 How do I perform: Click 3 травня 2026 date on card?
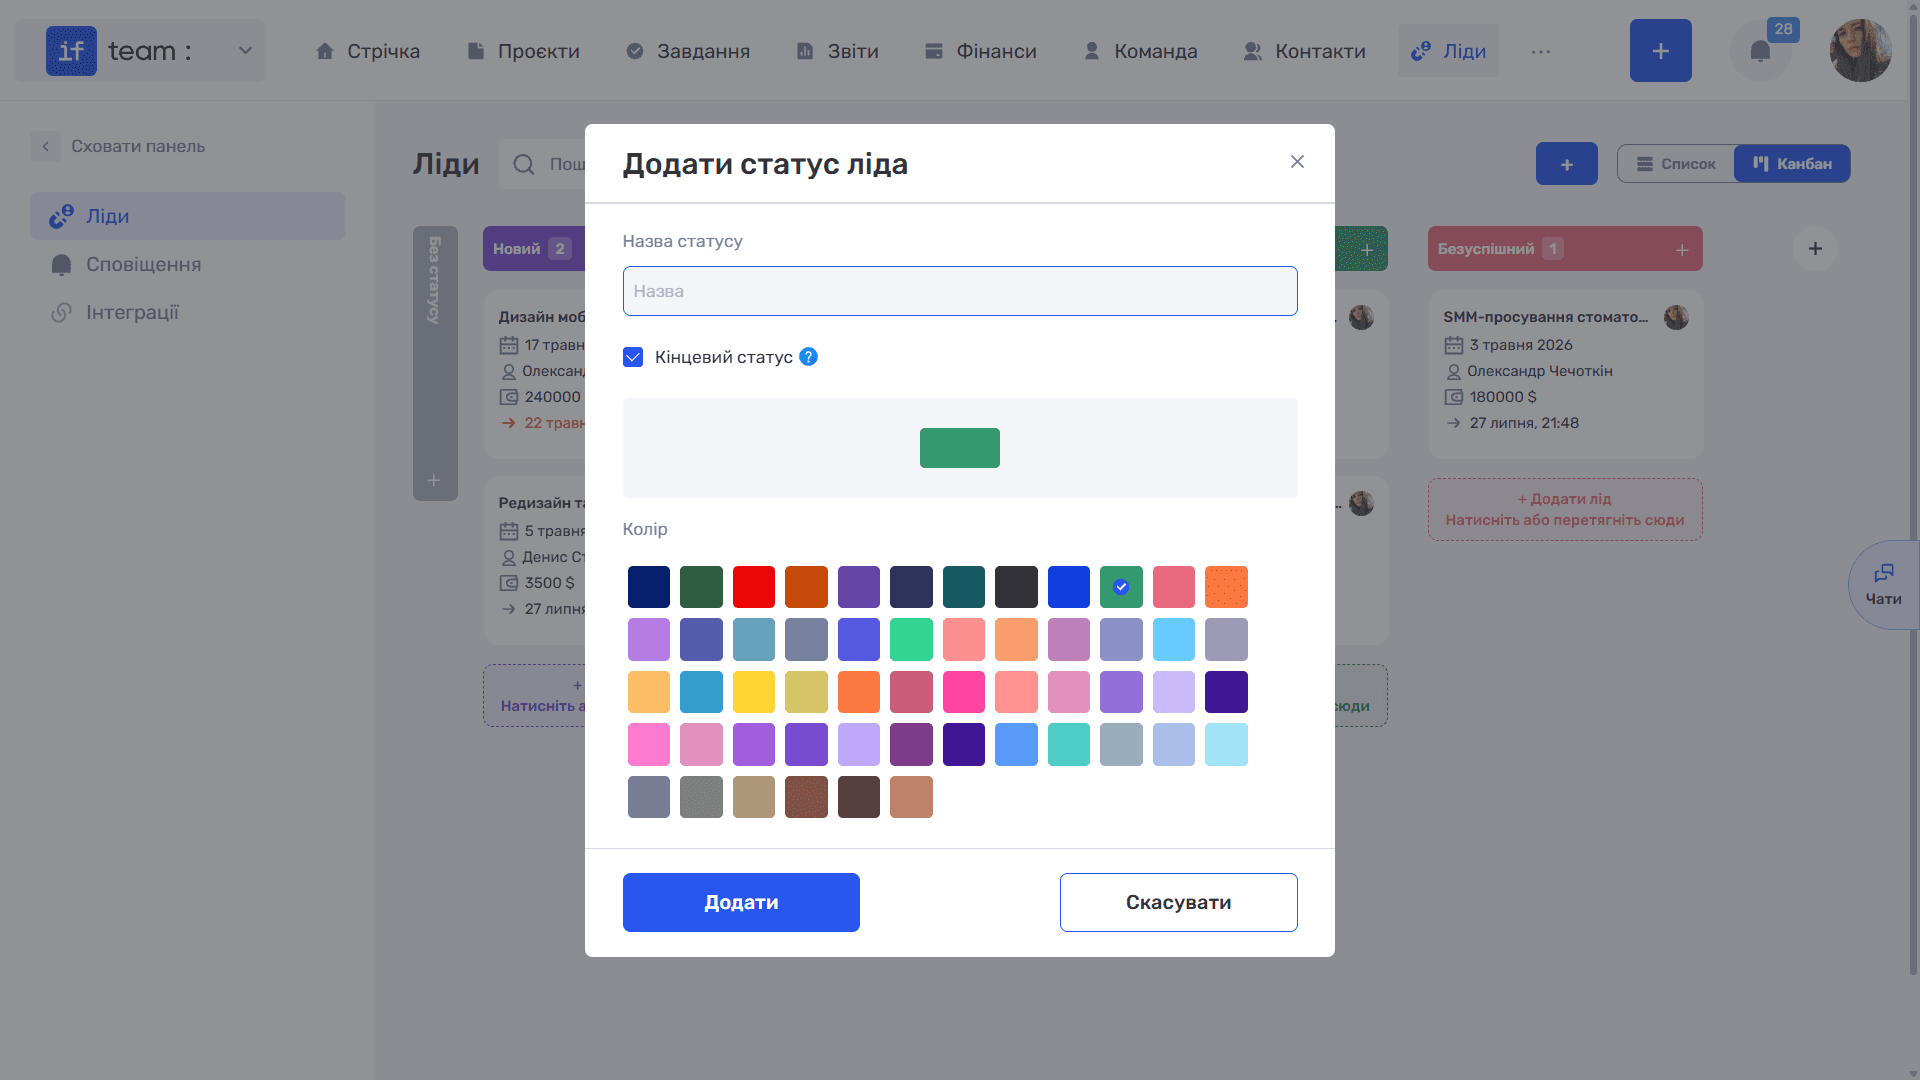pos(1520,345)
